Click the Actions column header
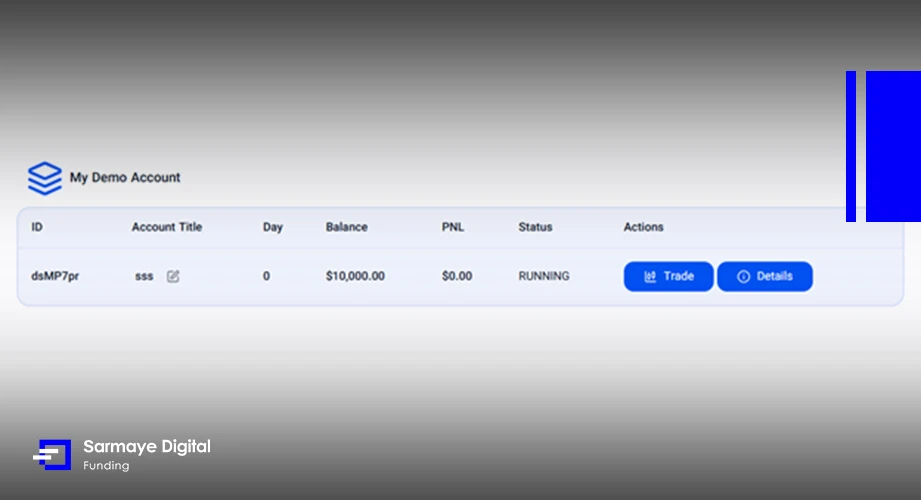Screen dimensions: 921x500 coord(643,227)
